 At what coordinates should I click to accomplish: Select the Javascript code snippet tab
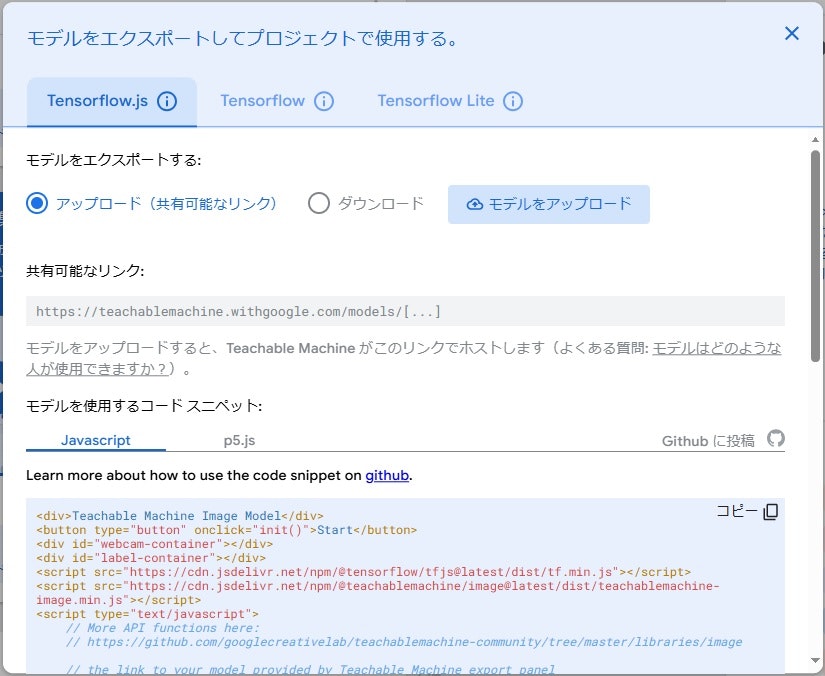95,440
